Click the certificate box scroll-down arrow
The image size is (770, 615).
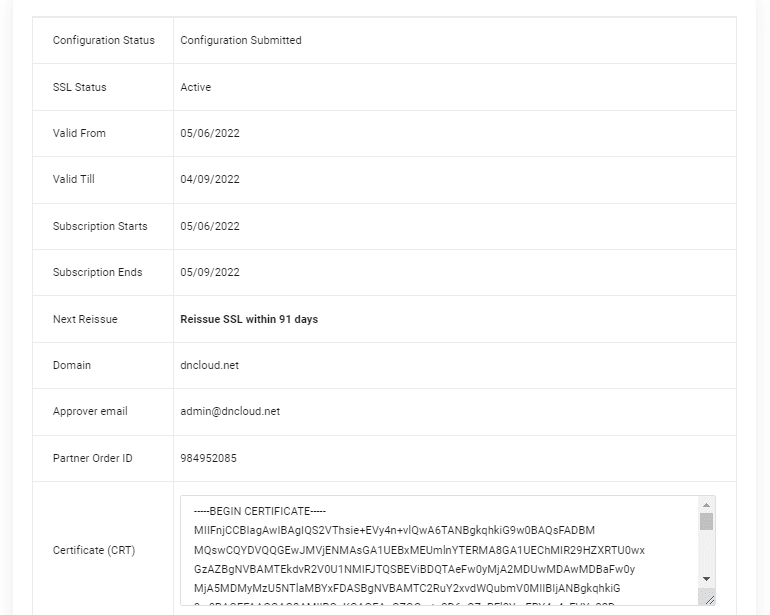[707, 578]
